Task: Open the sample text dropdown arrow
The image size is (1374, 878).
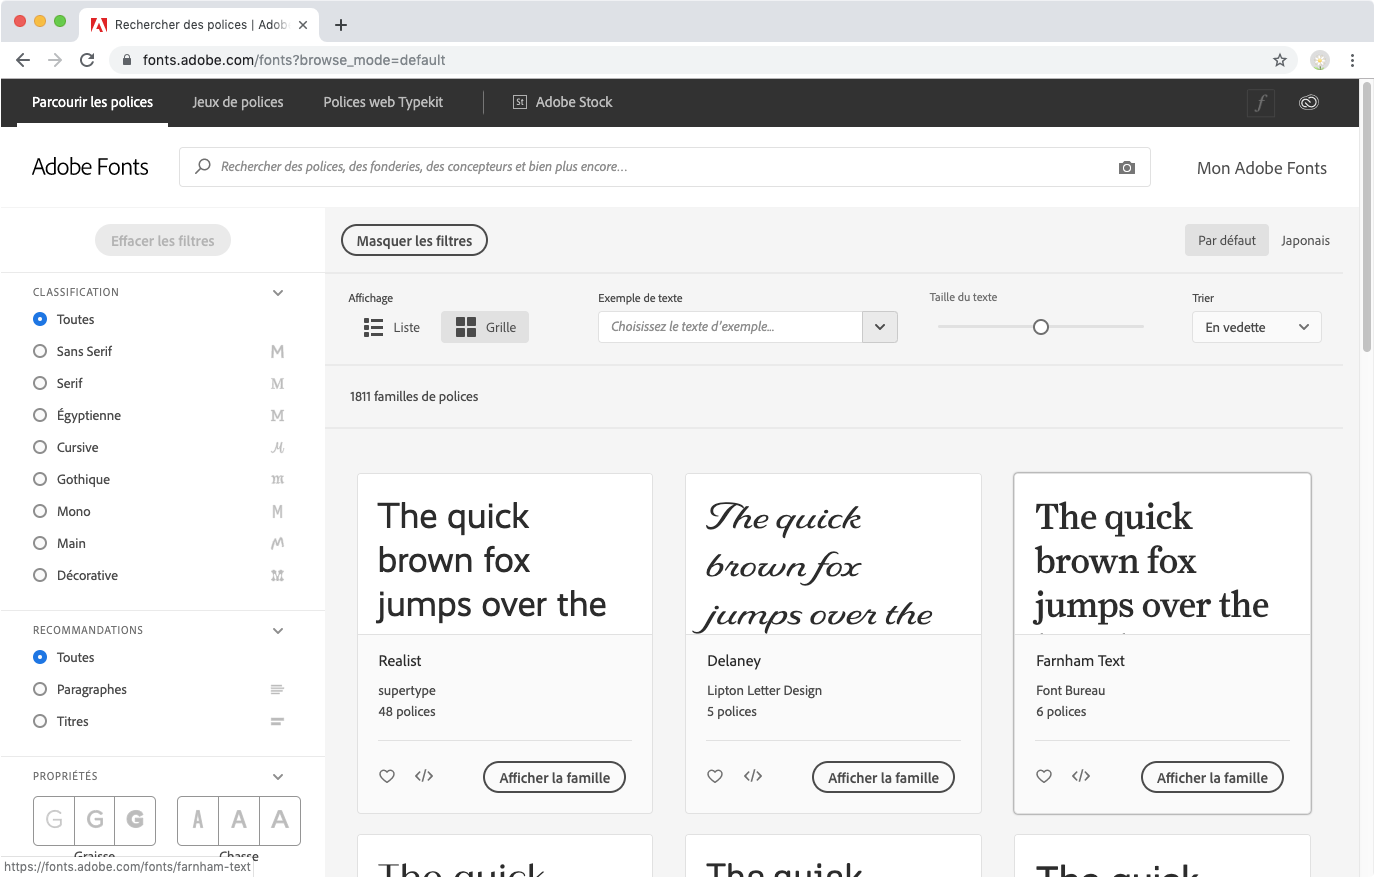Action: point(880,327)
